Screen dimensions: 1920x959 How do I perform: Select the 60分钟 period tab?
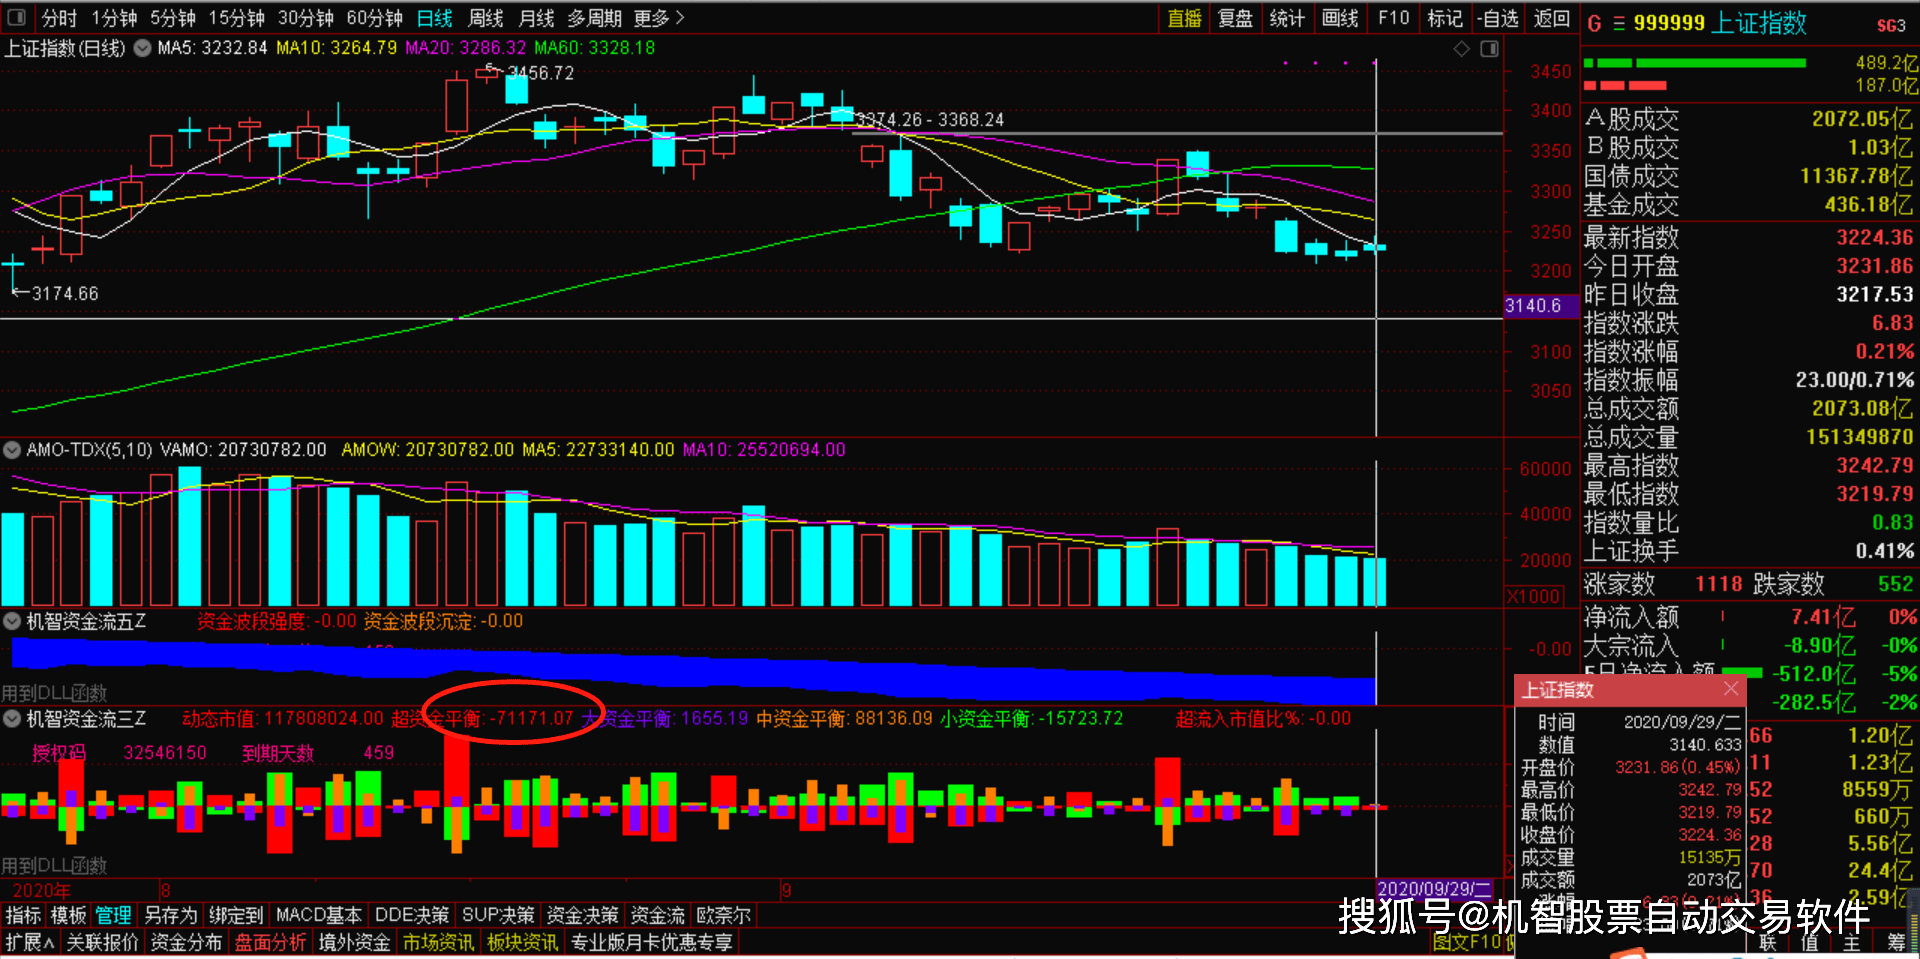(x=374, y=18)
